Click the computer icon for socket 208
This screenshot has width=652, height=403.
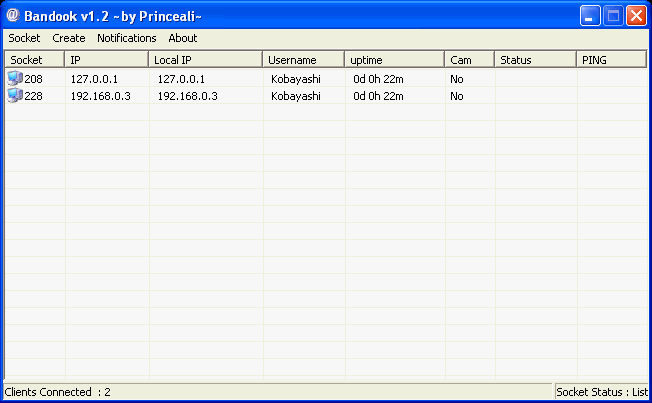[14, 78]
